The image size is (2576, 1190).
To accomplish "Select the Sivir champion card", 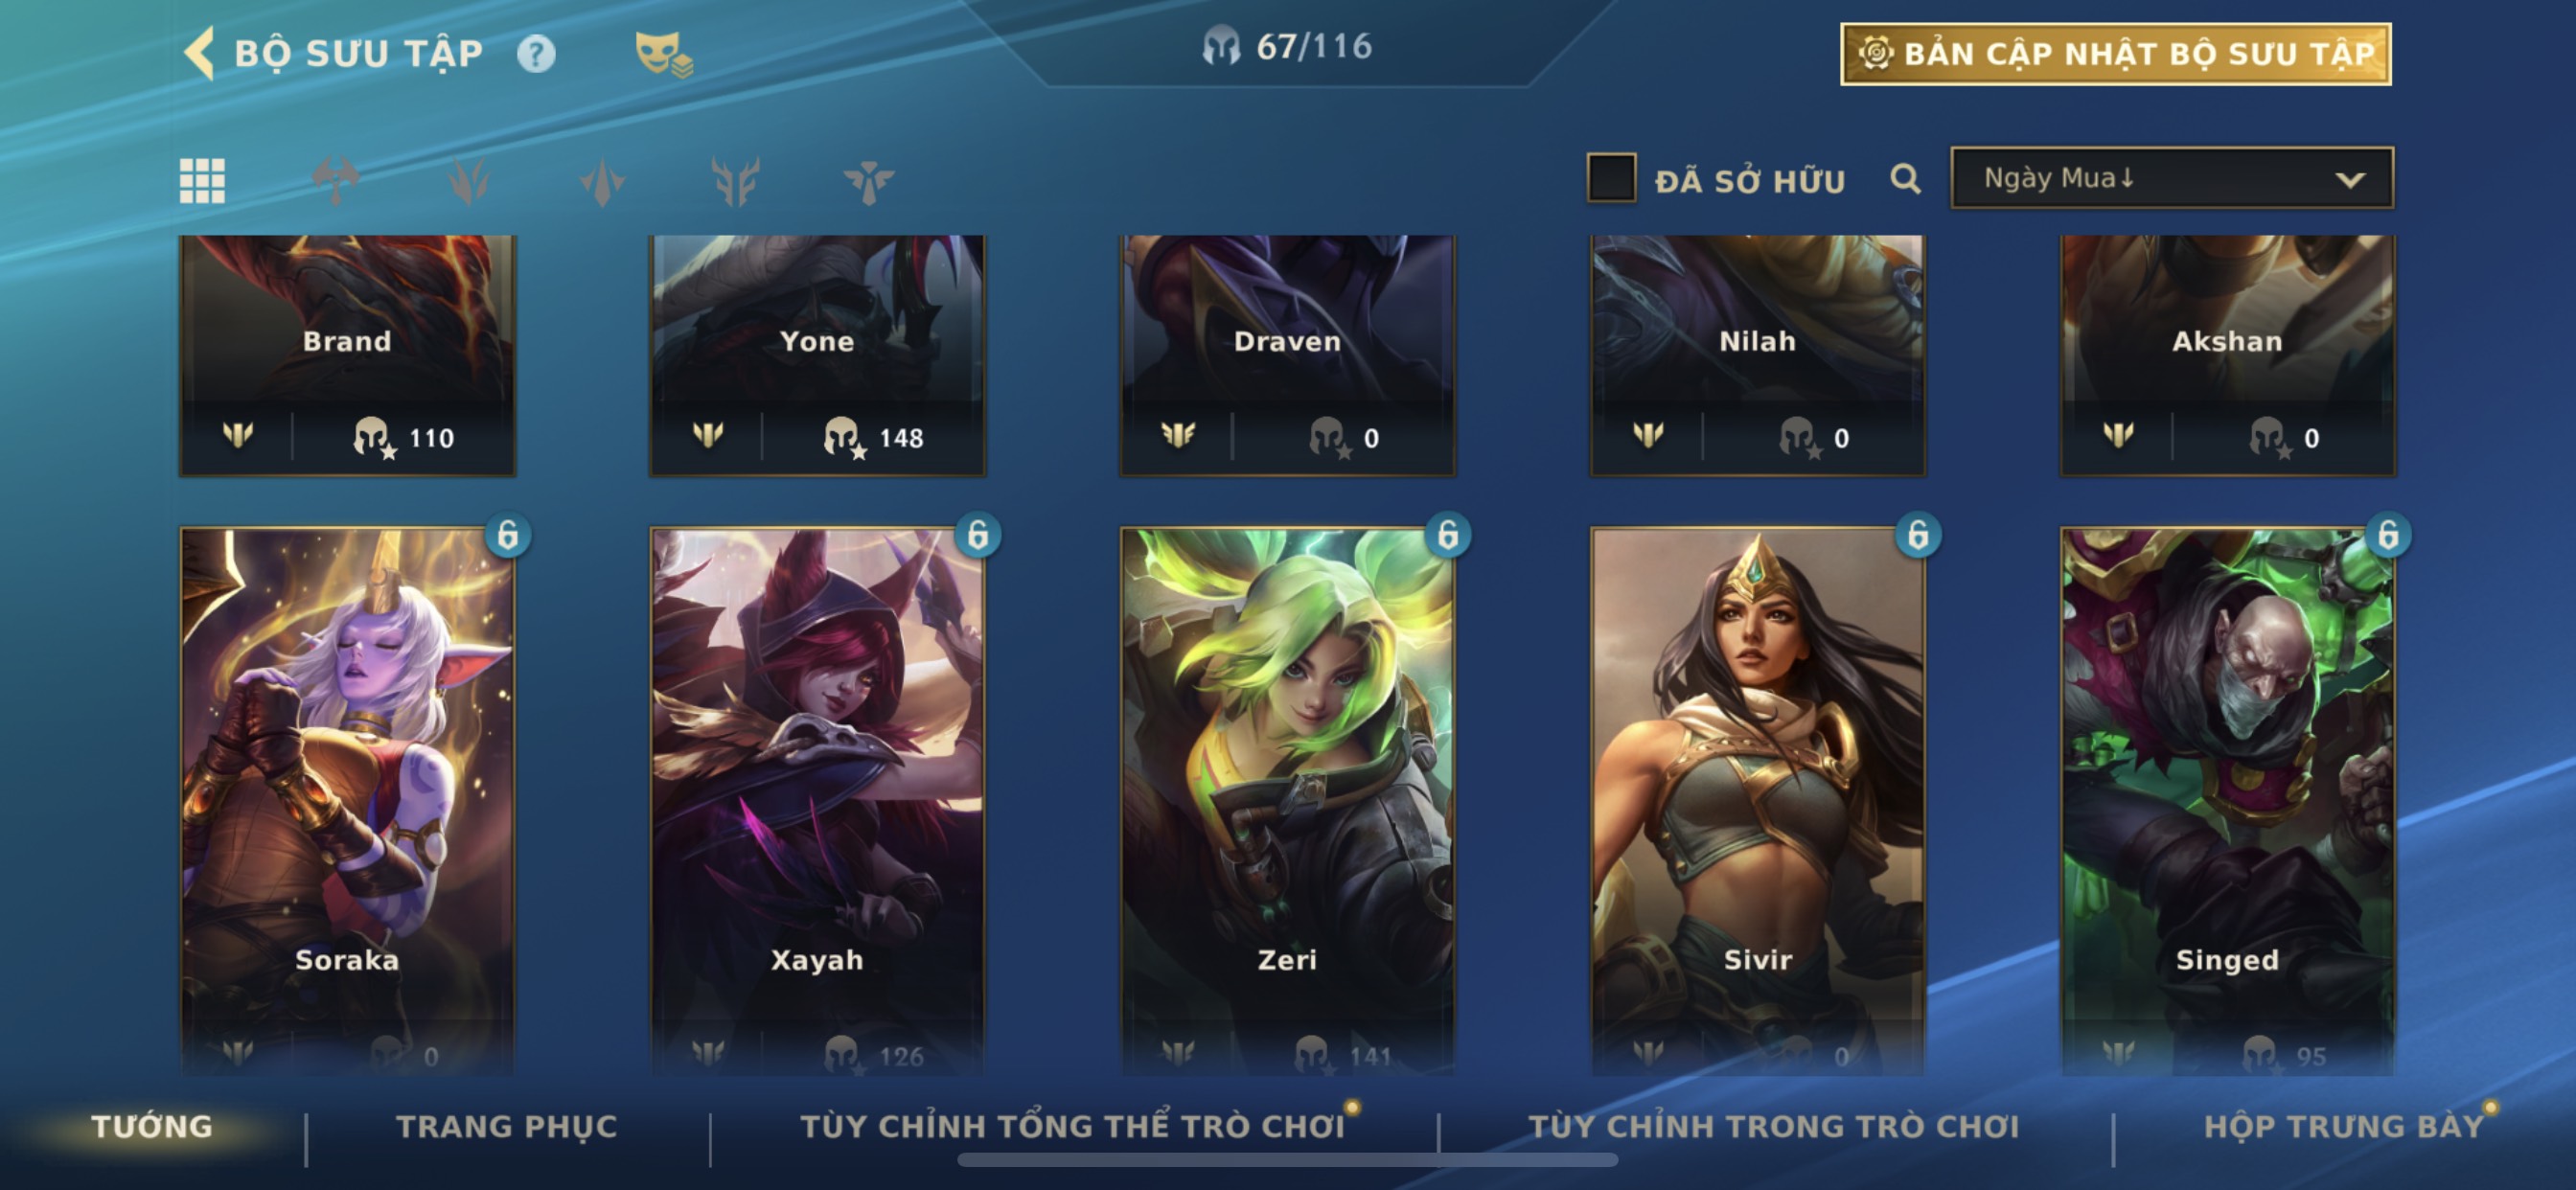I will click(1757, 800).
